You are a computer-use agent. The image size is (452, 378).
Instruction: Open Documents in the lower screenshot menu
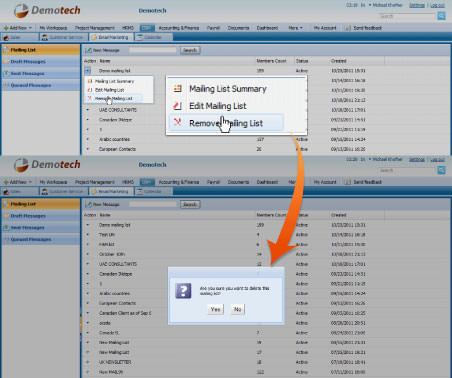point(238,182)
